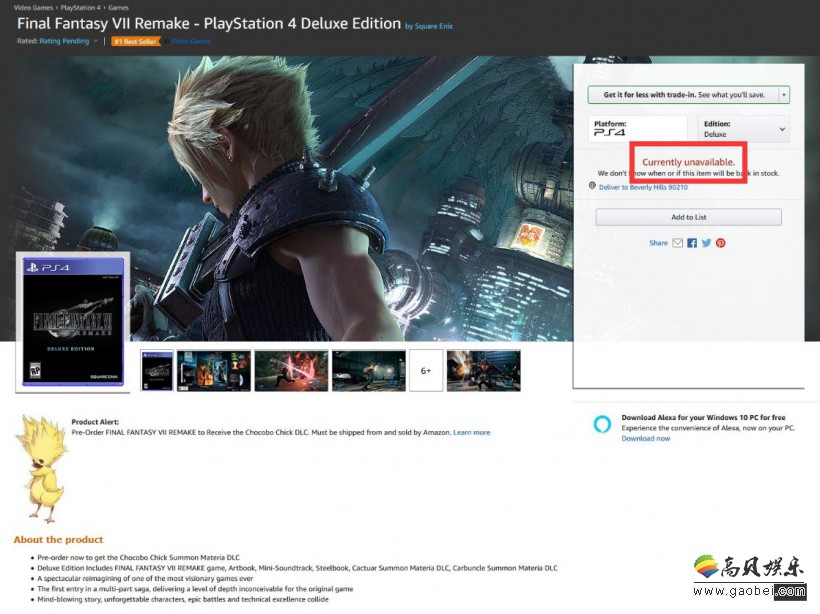Share via the email envelope icon

[677, 243]
